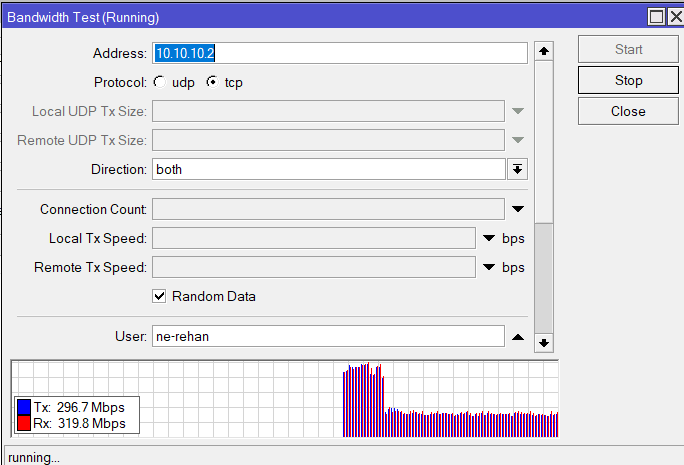The width and height of the screenshot is (684, 465).
Task: Click the running... status text
Action: point(34,458)
